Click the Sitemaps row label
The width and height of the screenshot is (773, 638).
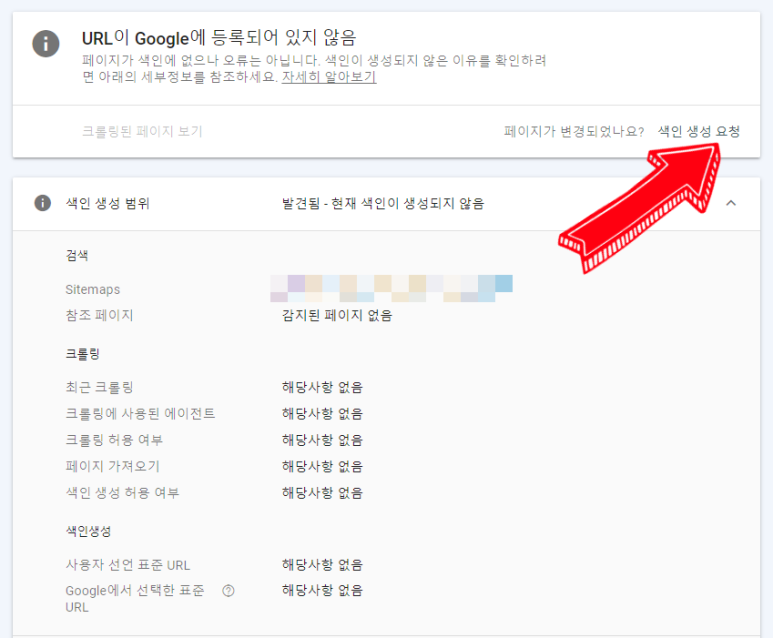93,289
